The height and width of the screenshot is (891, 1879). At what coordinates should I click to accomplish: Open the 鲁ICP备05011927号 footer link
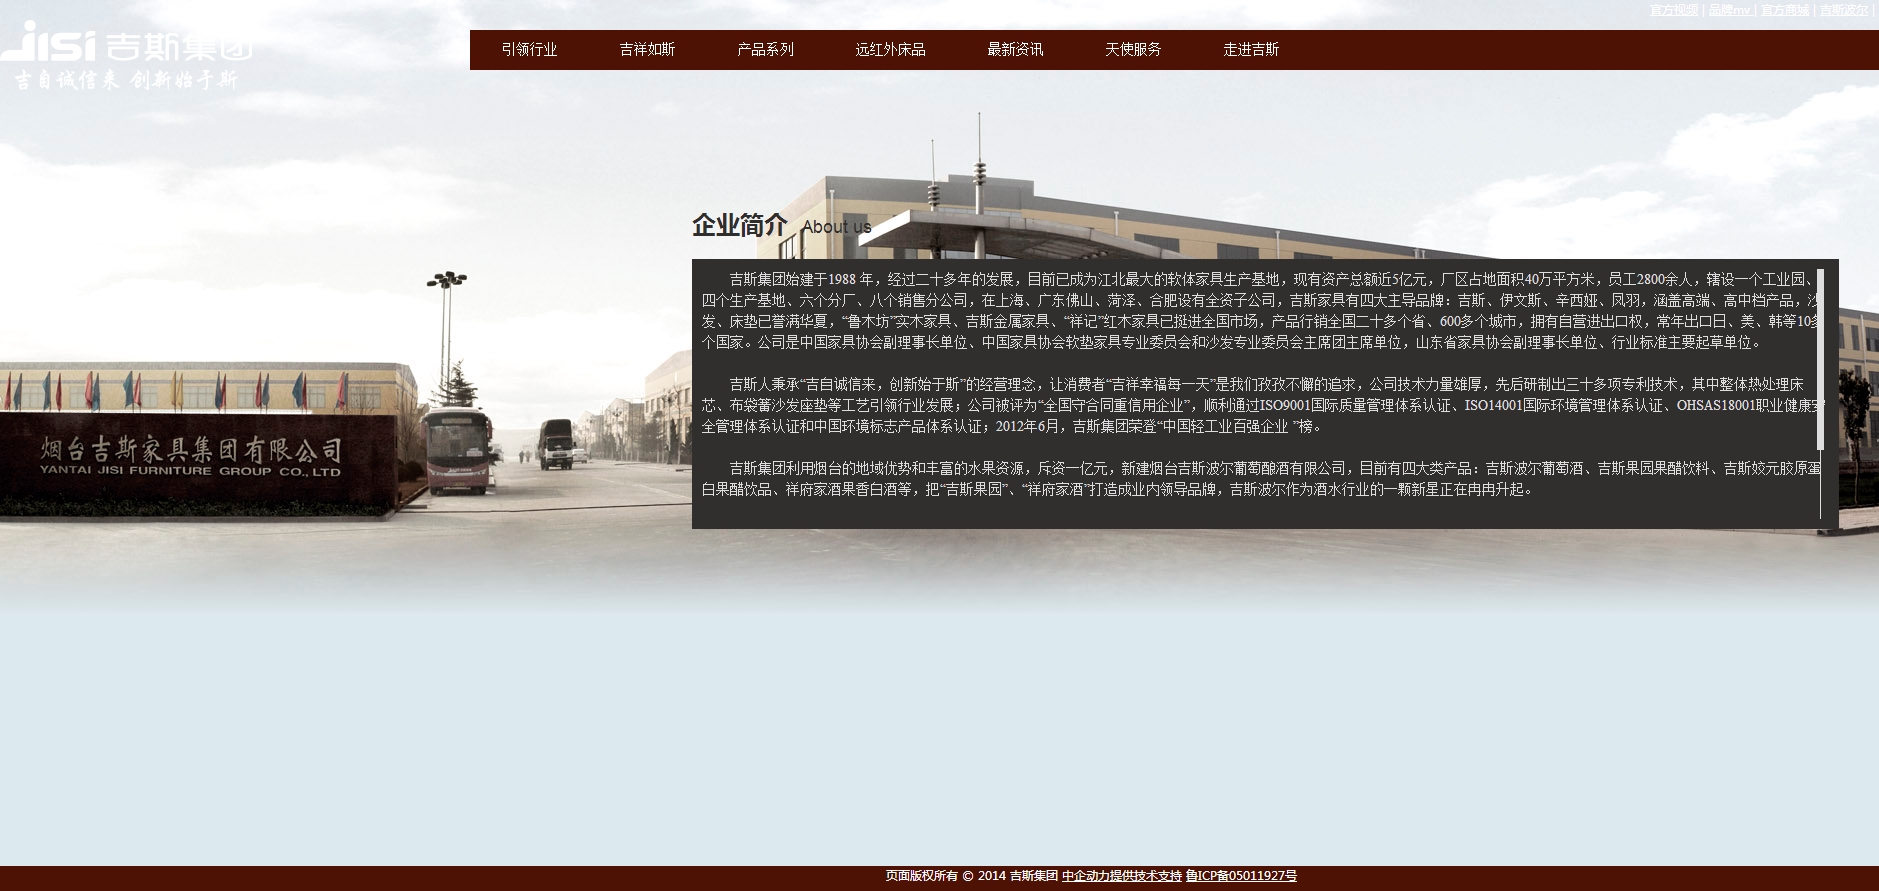click(1241, 876)
